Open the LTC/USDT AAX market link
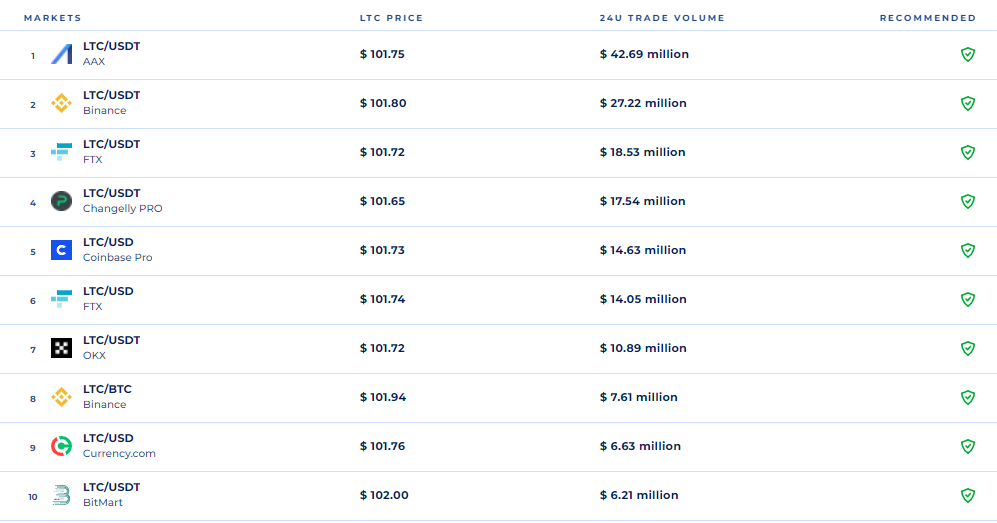Screen dimensions: 997x523 point(111,47)
